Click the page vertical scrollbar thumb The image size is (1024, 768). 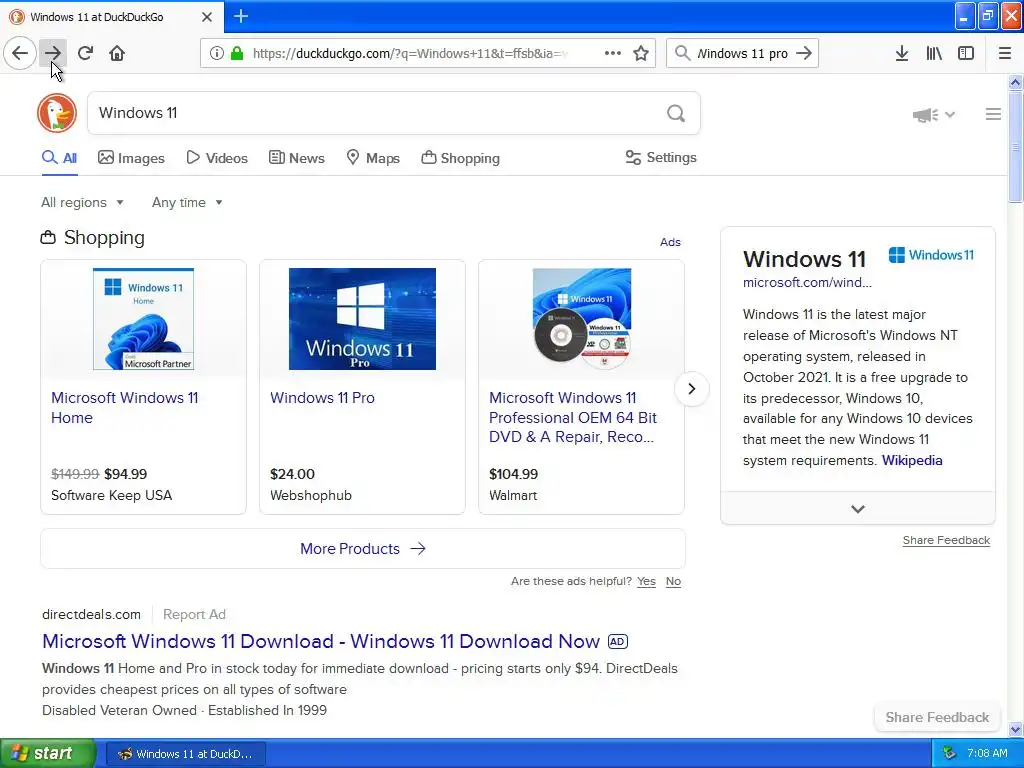[1015, 148]
